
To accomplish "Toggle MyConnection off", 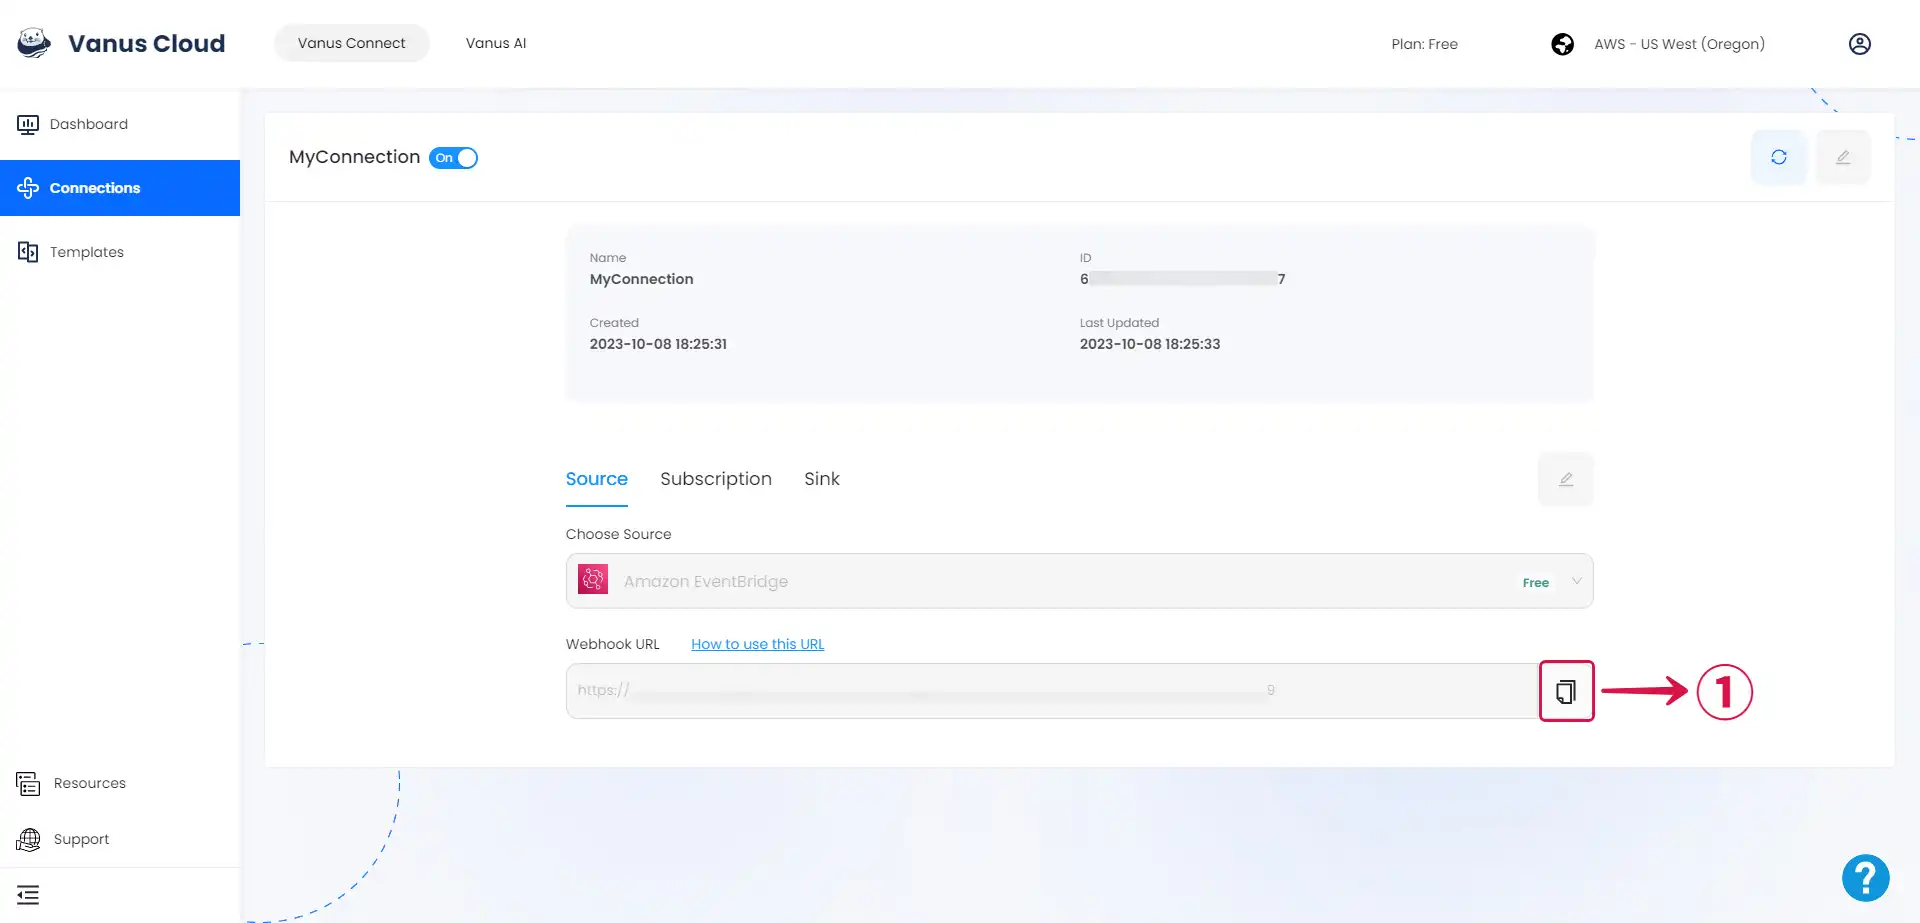I will click(x=453, y=157).
